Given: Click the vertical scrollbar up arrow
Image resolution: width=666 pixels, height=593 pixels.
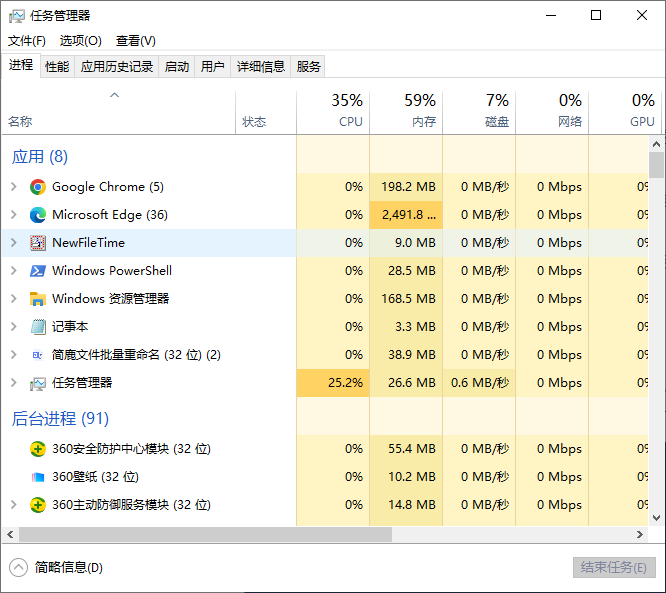Looking at the screenshot, I should click(656, 144).
